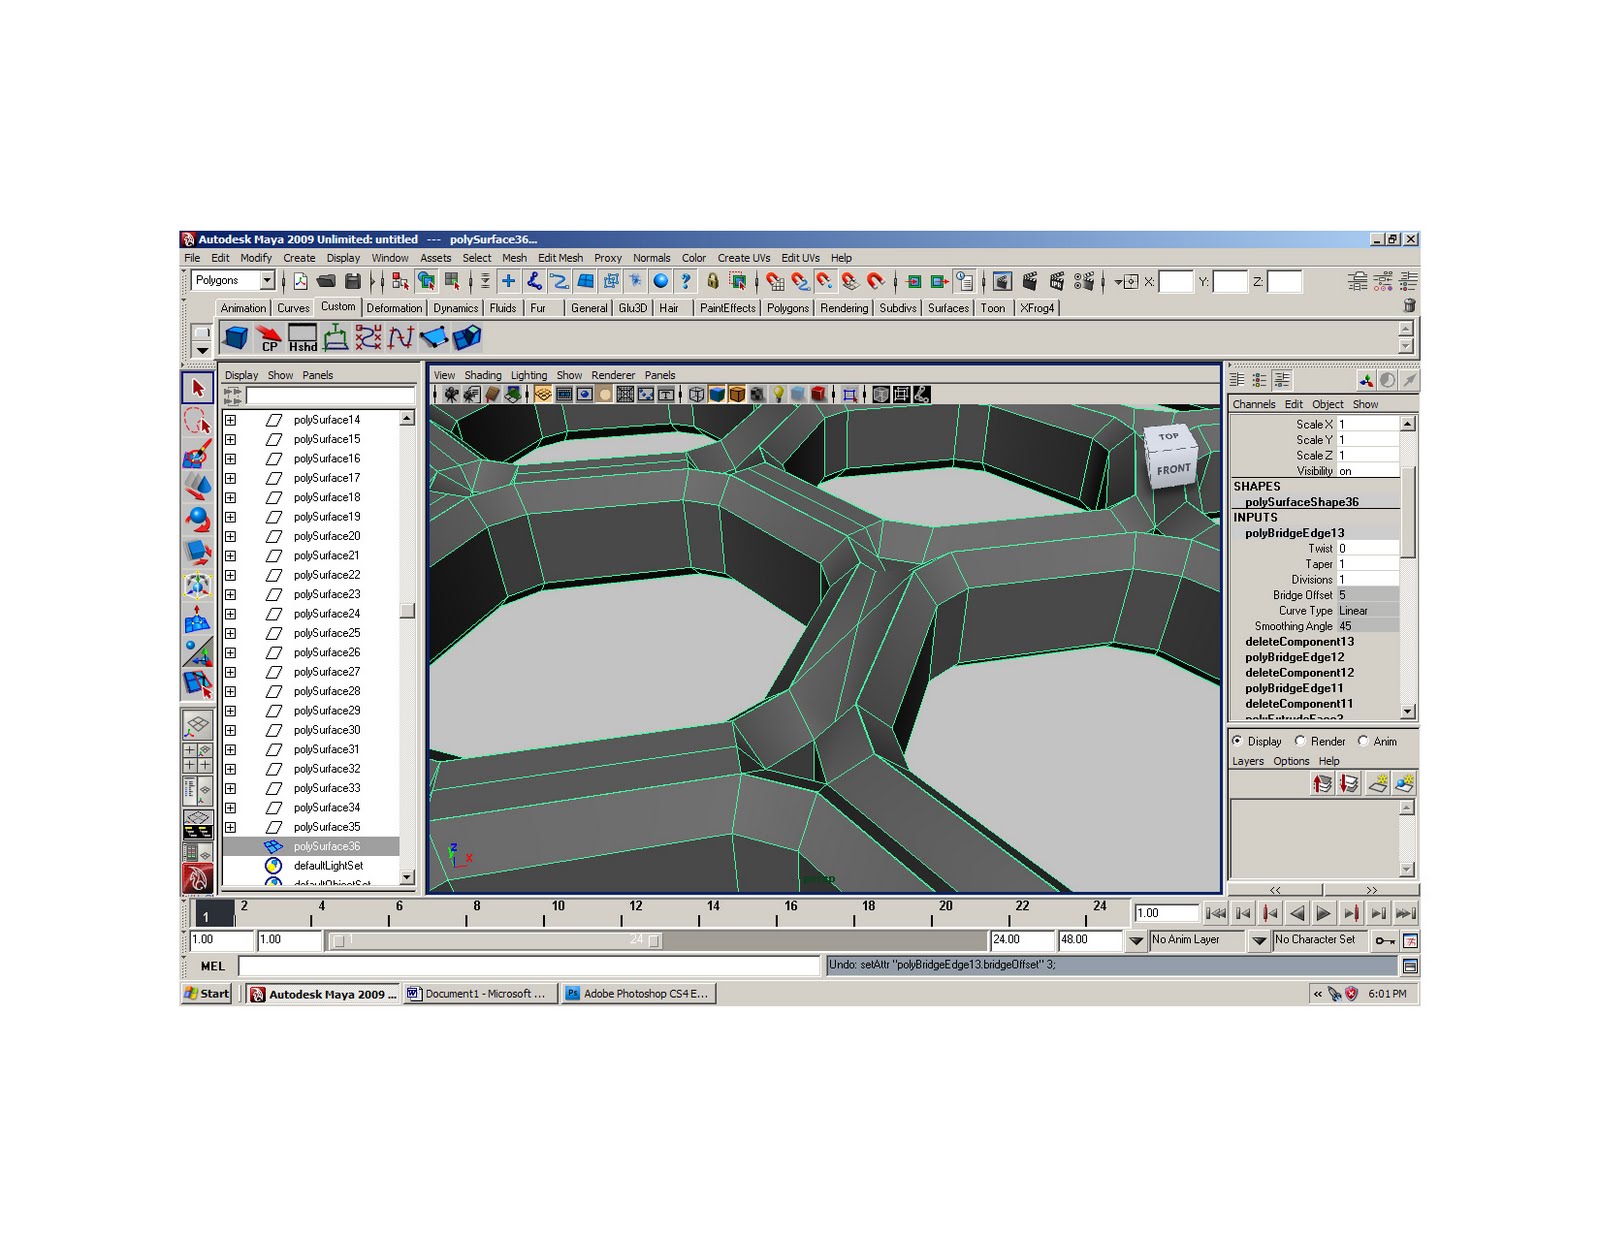Open the help question mark icon
Viewport: 1600px width, 1236px height.
[685, 282]
